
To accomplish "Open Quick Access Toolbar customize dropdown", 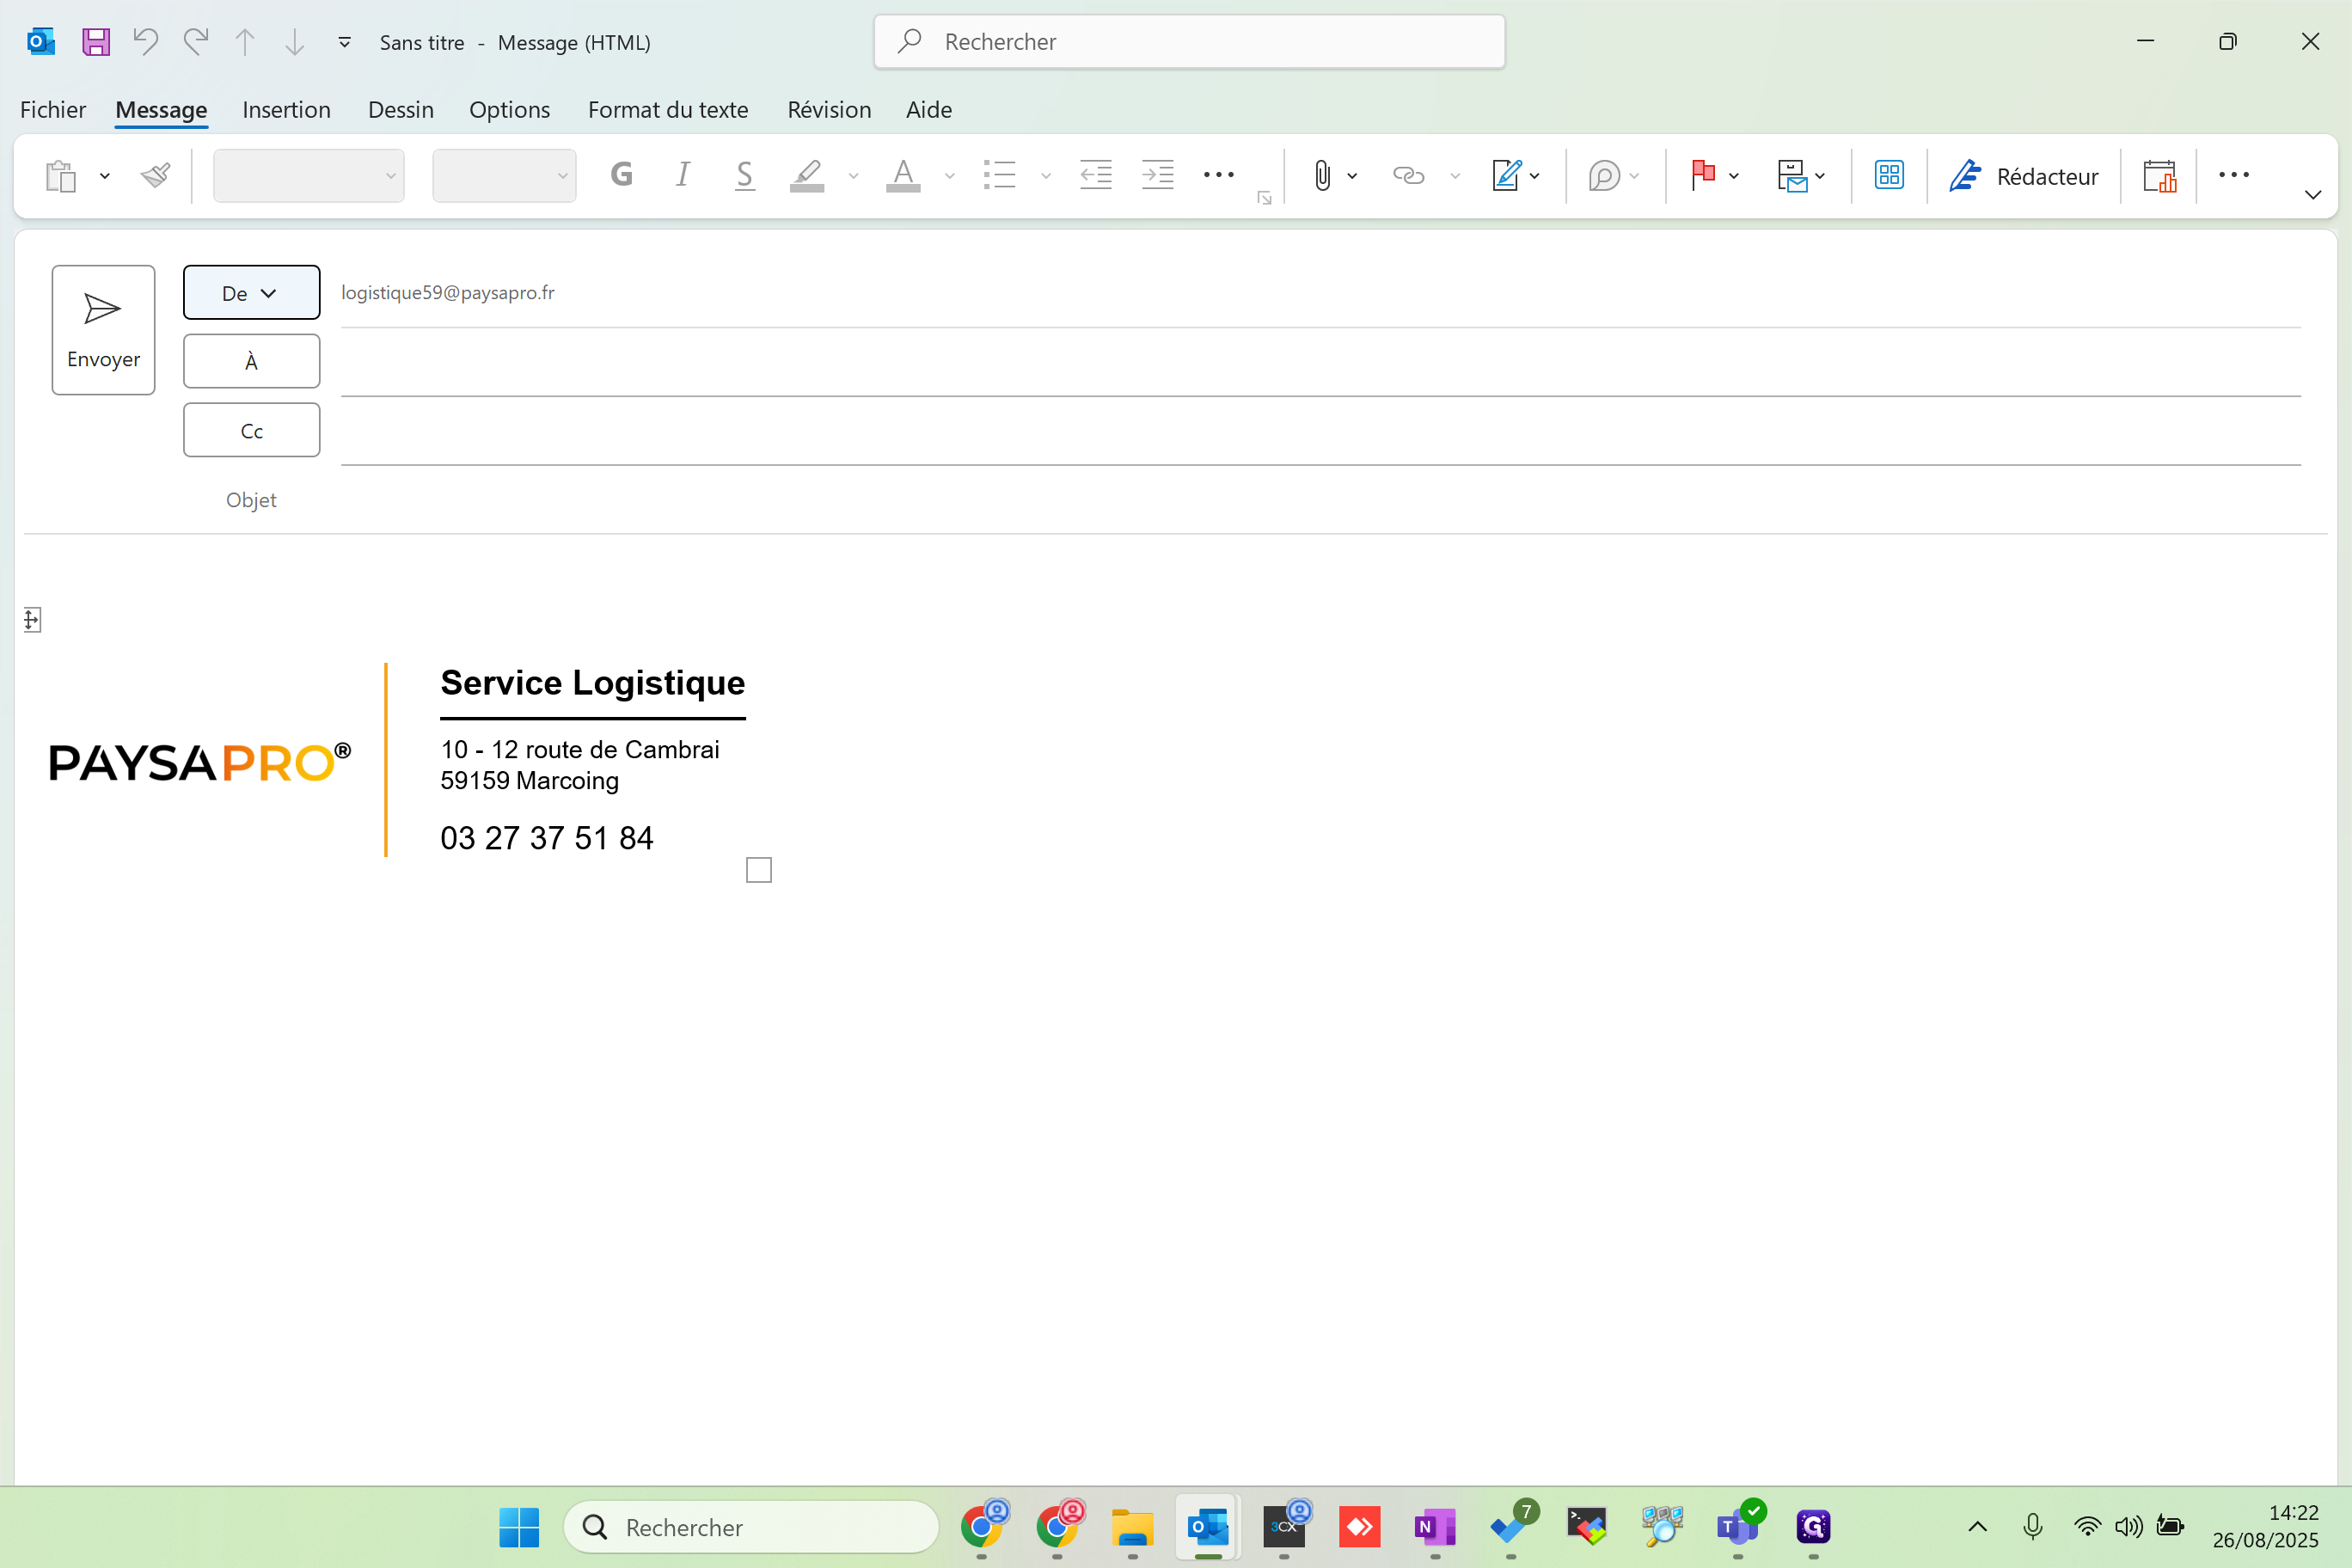I will 344,42.
